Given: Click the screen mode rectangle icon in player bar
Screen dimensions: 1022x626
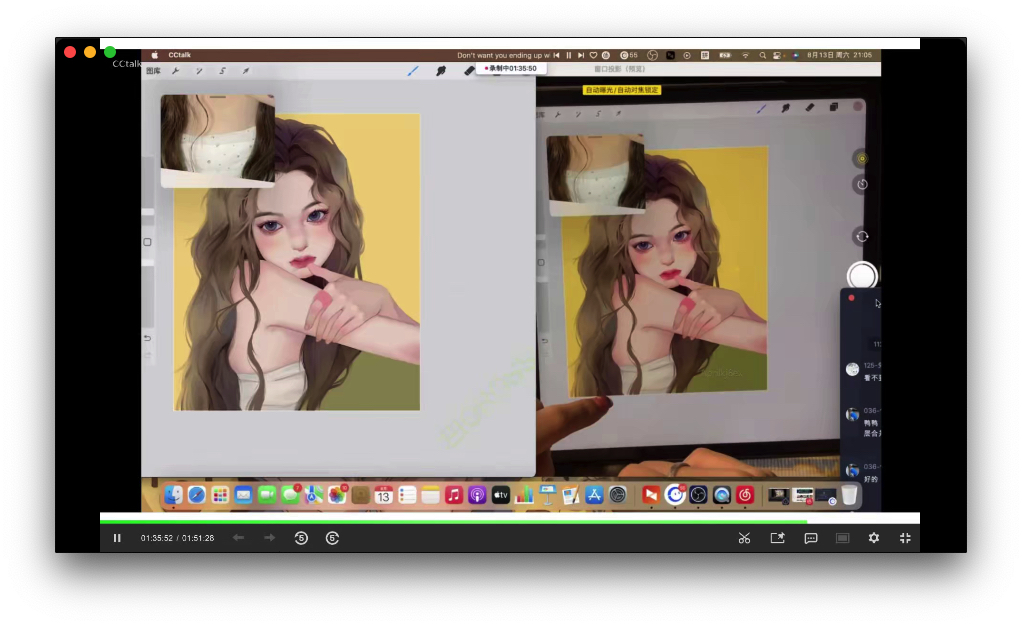Looking at the screenshot, I should point(843,538).
